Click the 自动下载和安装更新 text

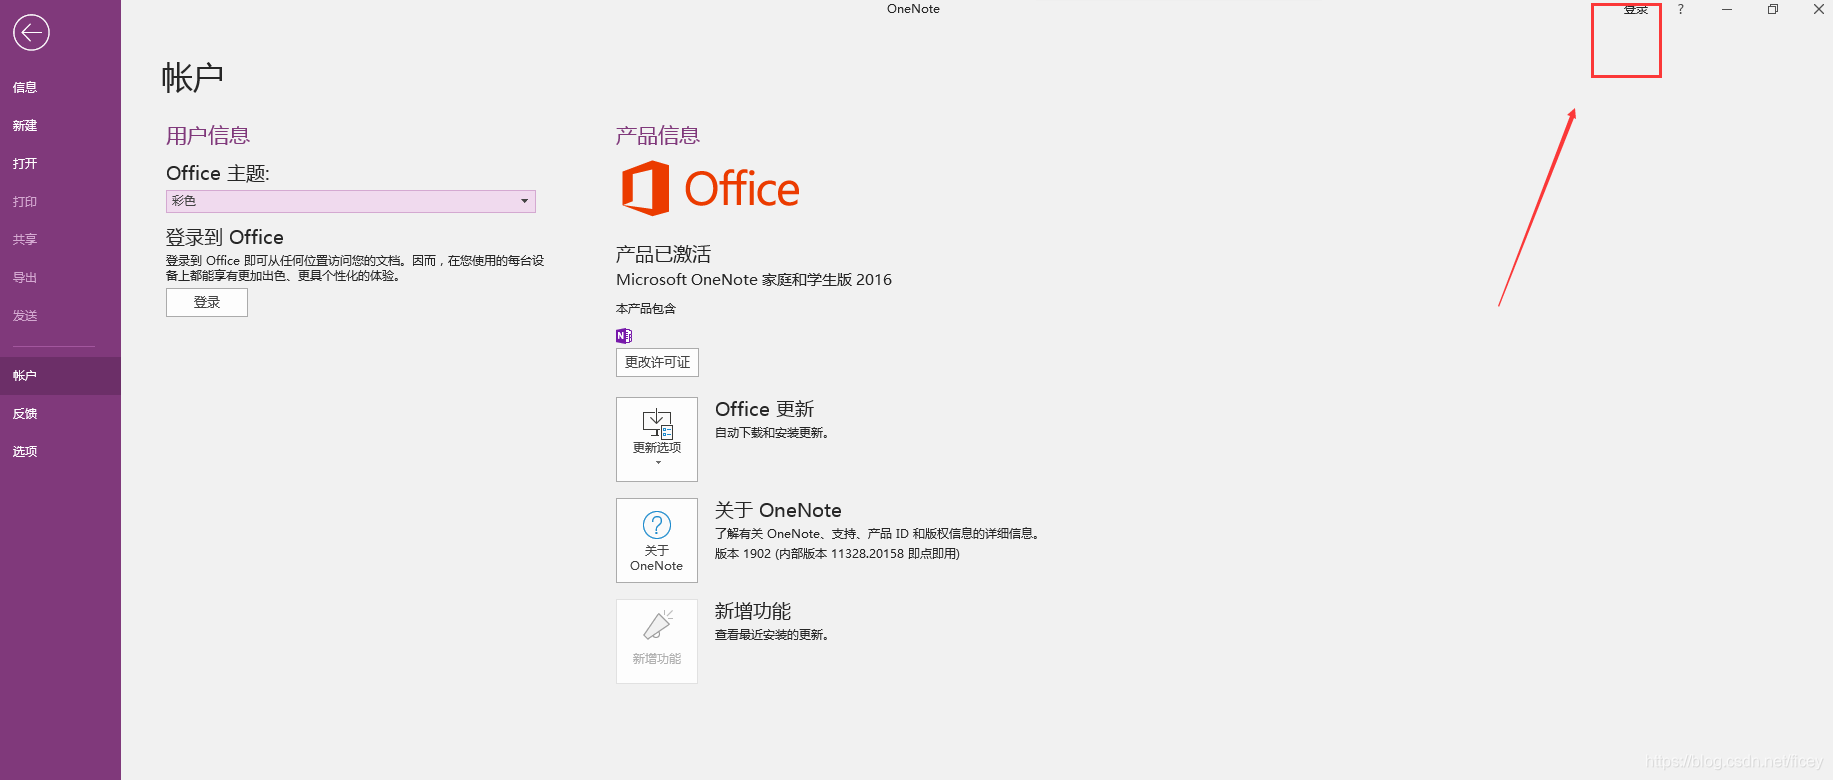coord(772,433)
